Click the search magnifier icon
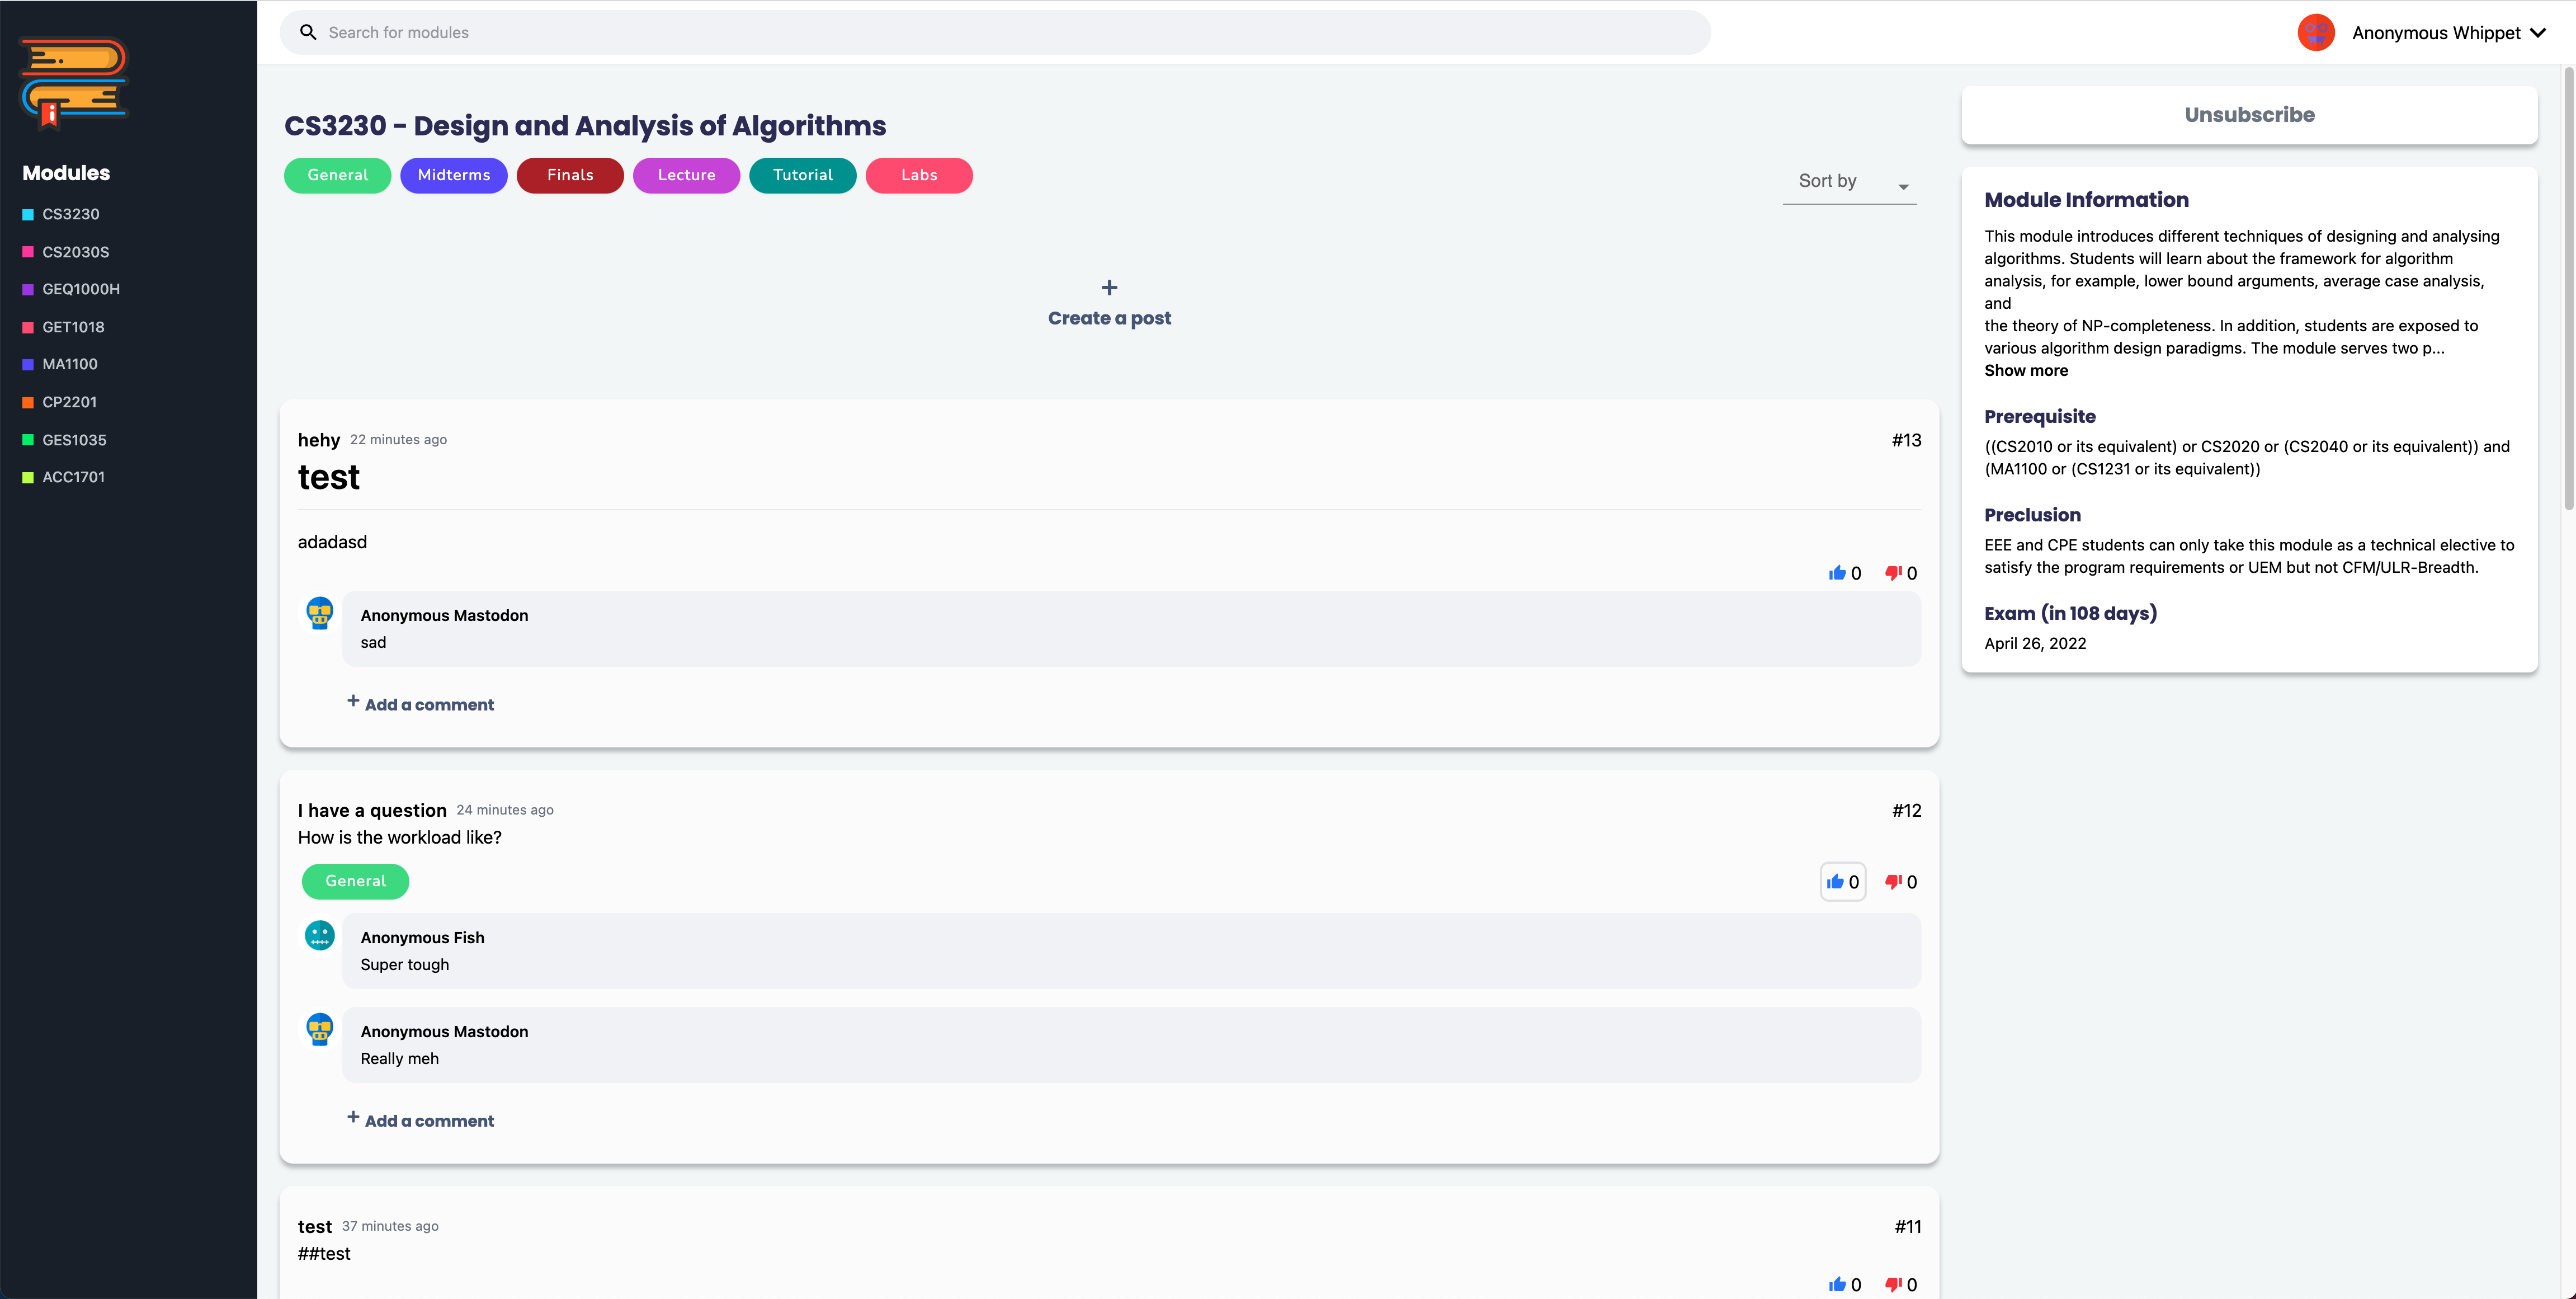Screen dimensions: 2576x1299 (x=308, y=33)
